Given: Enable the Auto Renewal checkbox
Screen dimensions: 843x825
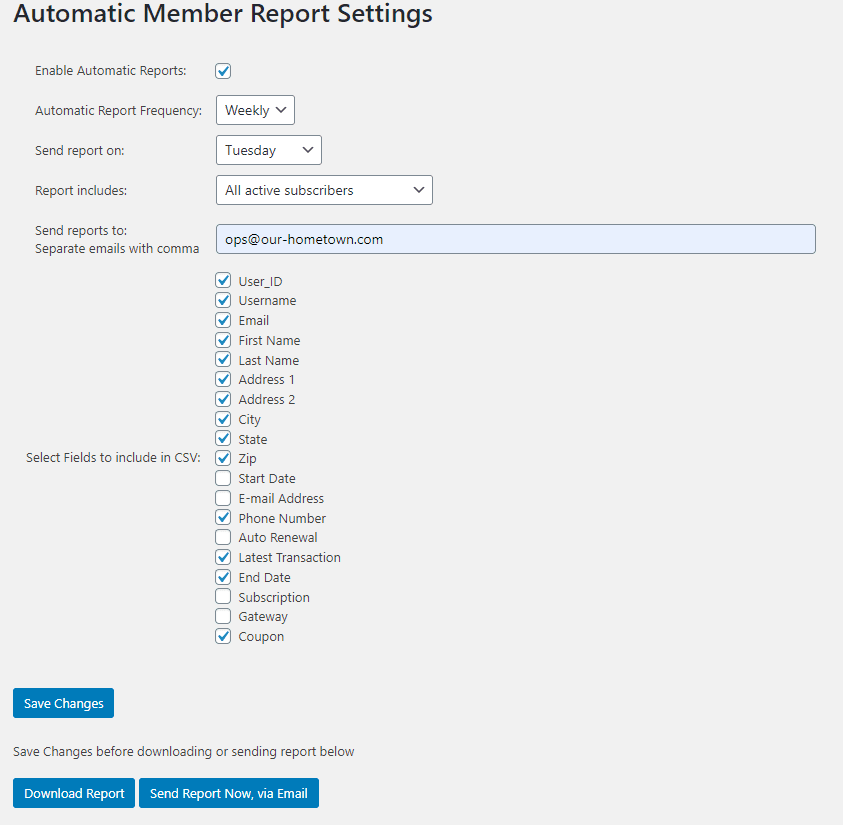Looking at the screenshot, I should 223,537.
